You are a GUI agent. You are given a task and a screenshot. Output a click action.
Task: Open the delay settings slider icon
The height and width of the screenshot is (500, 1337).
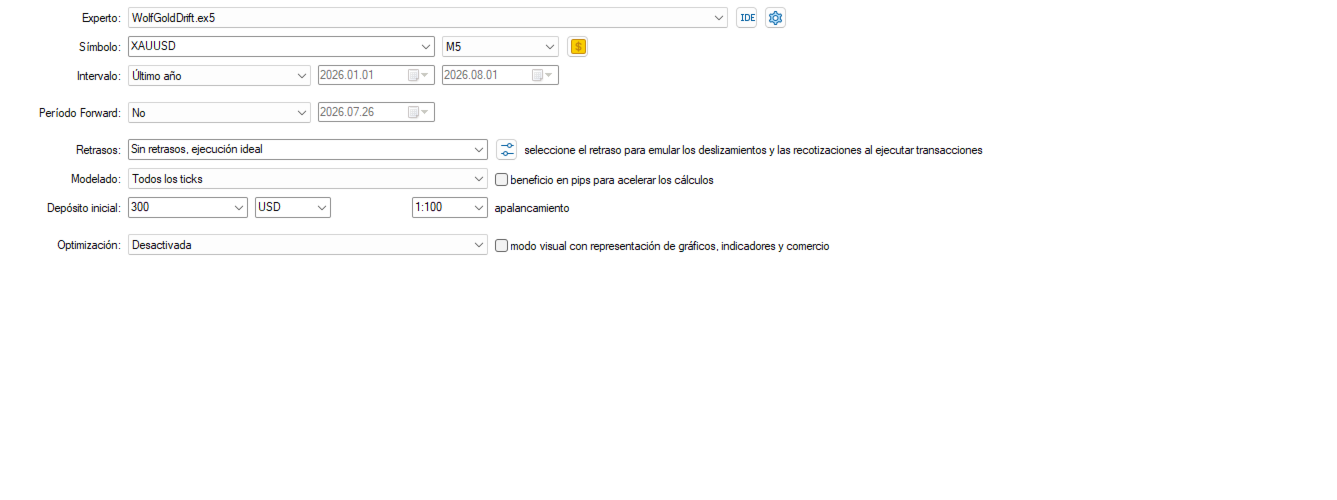[x=507, y=149]
